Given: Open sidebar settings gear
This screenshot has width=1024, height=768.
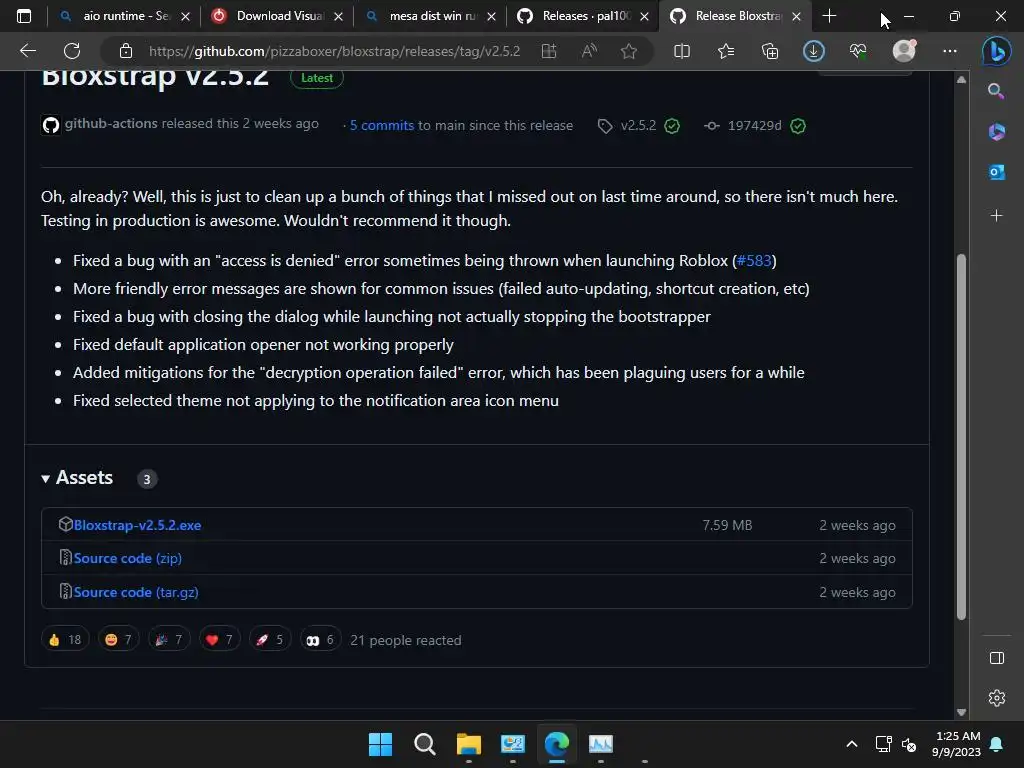Looking at the screenshot, I should (x=997, y=698).
